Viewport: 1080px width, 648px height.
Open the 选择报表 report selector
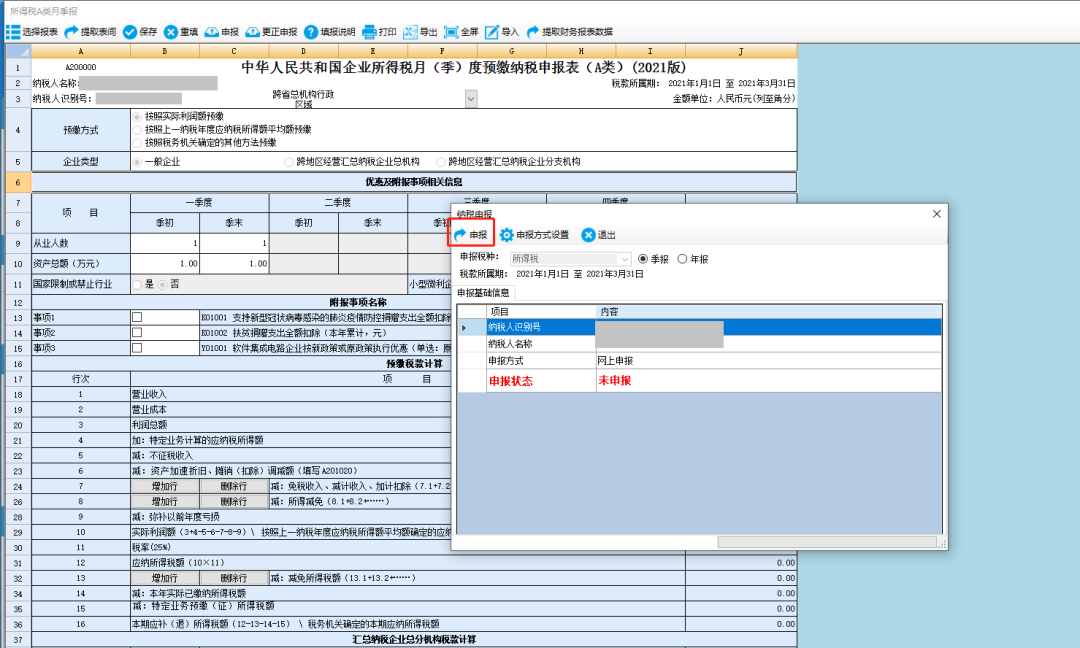32,32
